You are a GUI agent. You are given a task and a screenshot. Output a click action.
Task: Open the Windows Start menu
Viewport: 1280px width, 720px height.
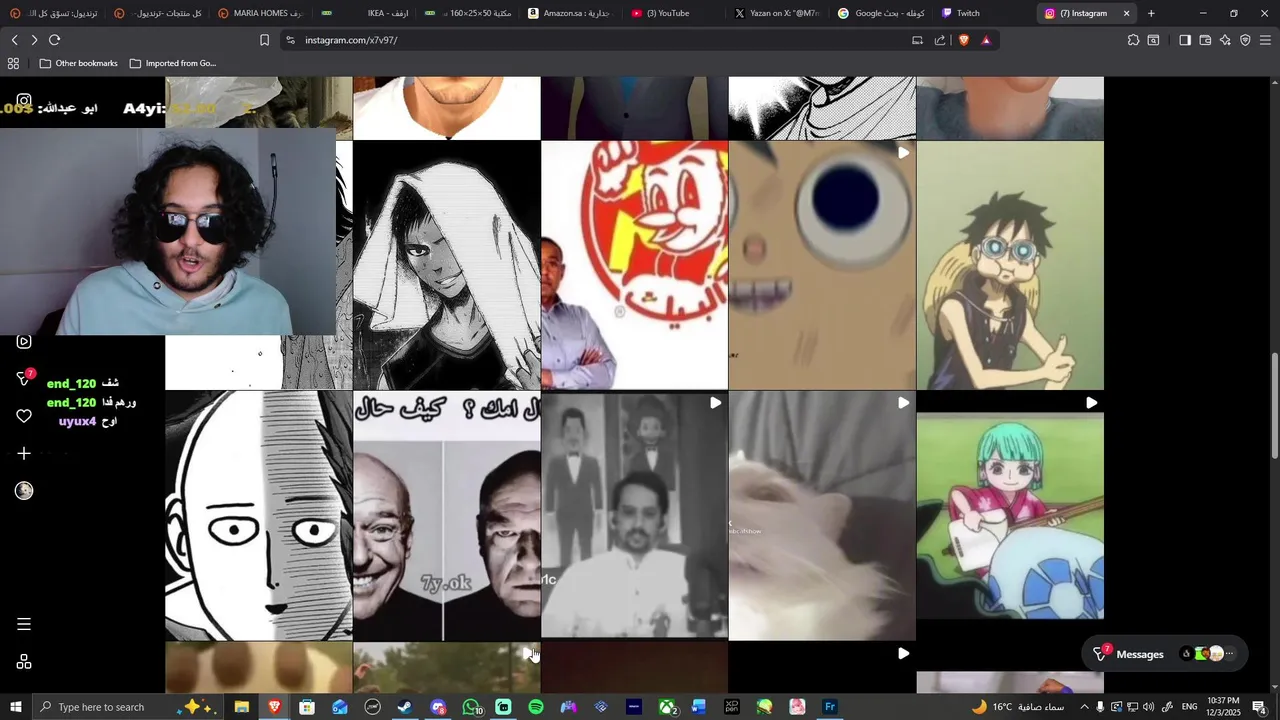click(x=16, y=707)
